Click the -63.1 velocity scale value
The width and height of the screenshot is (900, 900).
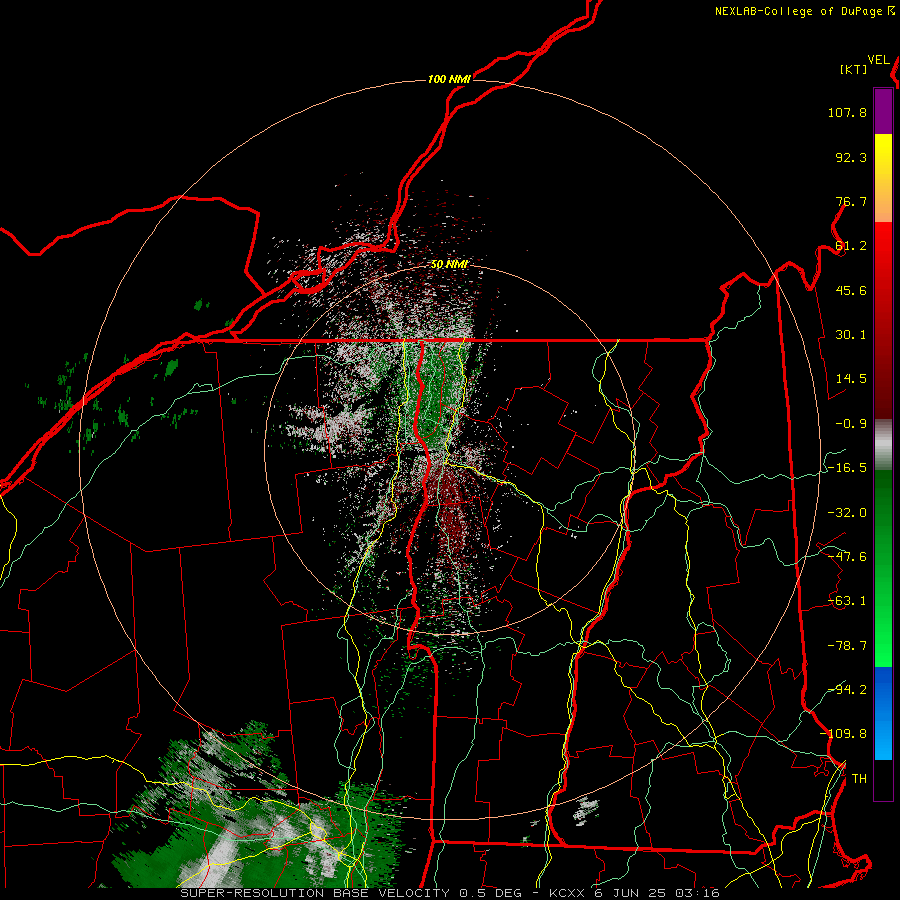pyautogui.click(x=847, y=601)
